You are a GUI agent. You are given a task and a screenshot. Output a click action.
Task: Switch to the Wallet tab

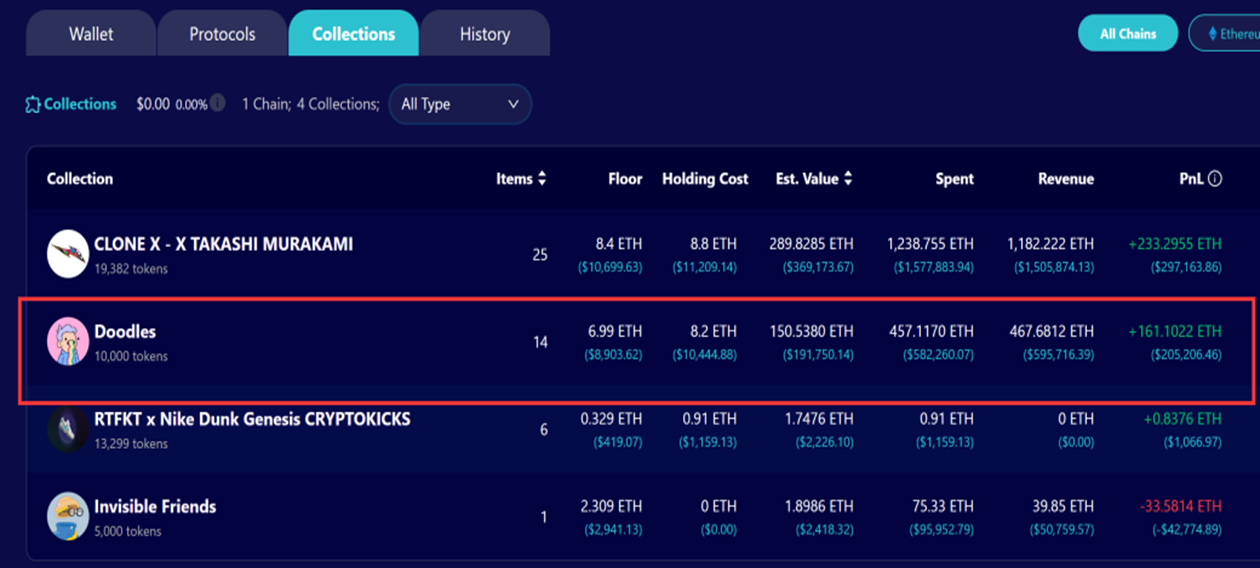coord(91,34)
